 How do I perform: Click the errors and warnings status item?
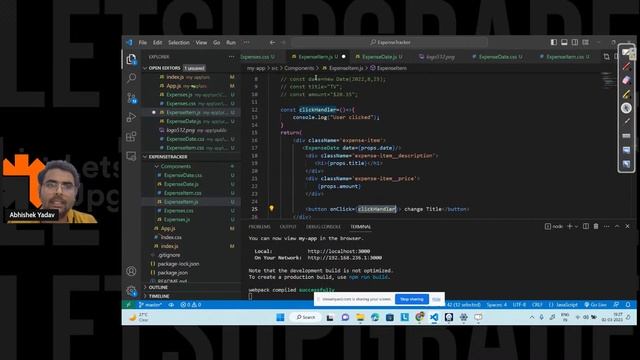(191, 305)
